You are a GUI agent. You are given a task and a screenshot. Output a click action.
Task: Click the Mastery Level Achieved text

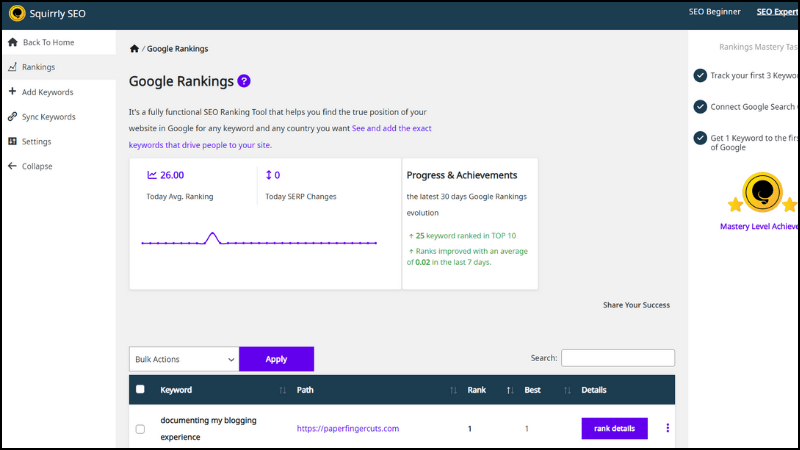[x=759, y=227]
